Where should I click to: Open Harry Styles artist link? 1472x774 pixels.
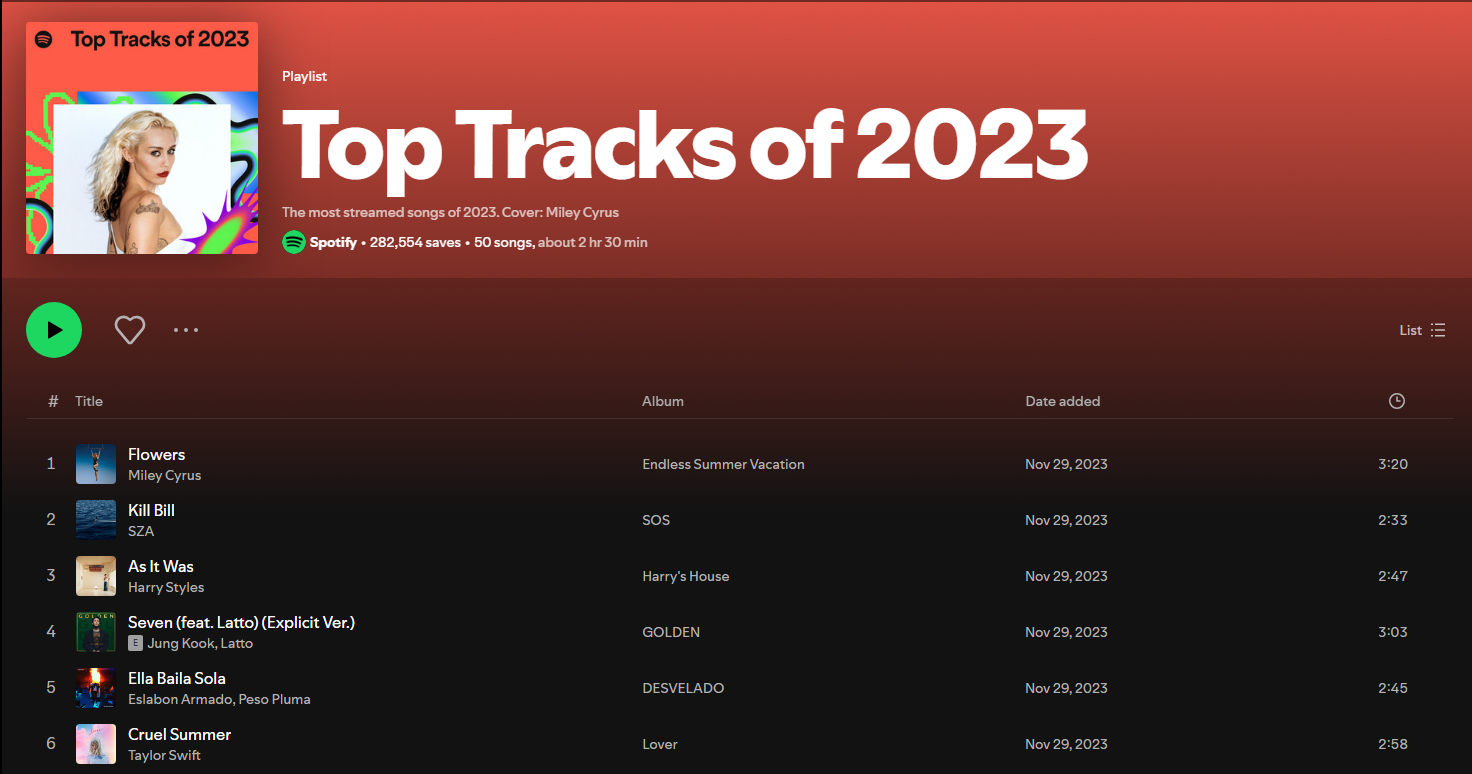pyautogui.click(x=166, y=588)
